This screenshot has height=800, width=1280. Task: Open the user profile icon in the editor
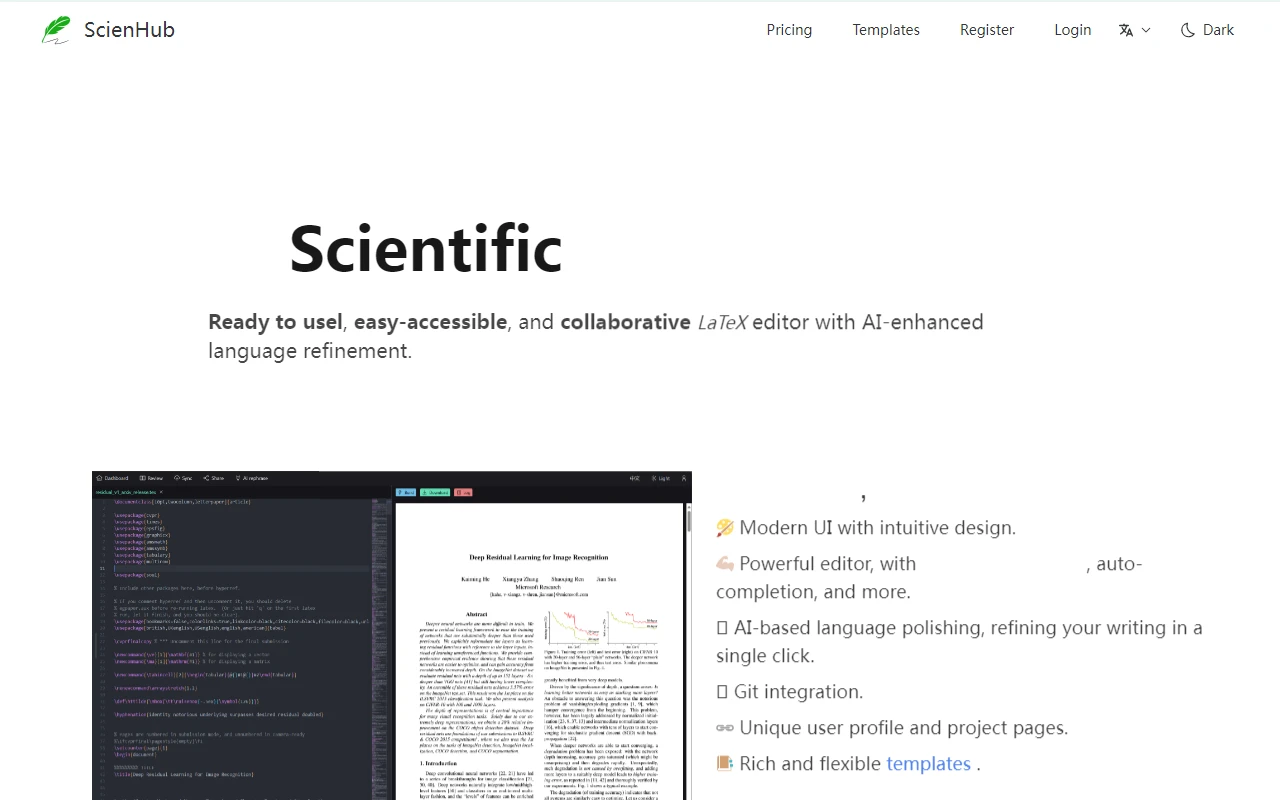(685, 478)
